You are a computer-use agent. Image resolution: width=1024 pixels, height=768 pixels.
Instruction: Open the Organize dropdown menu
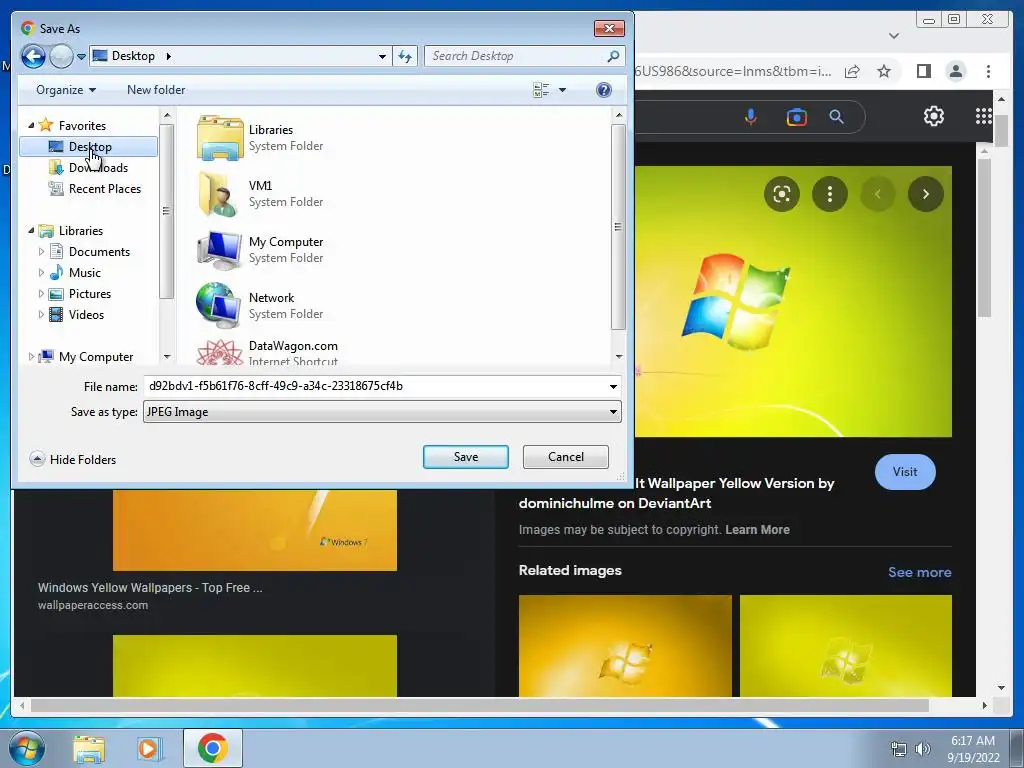(66, 90)
